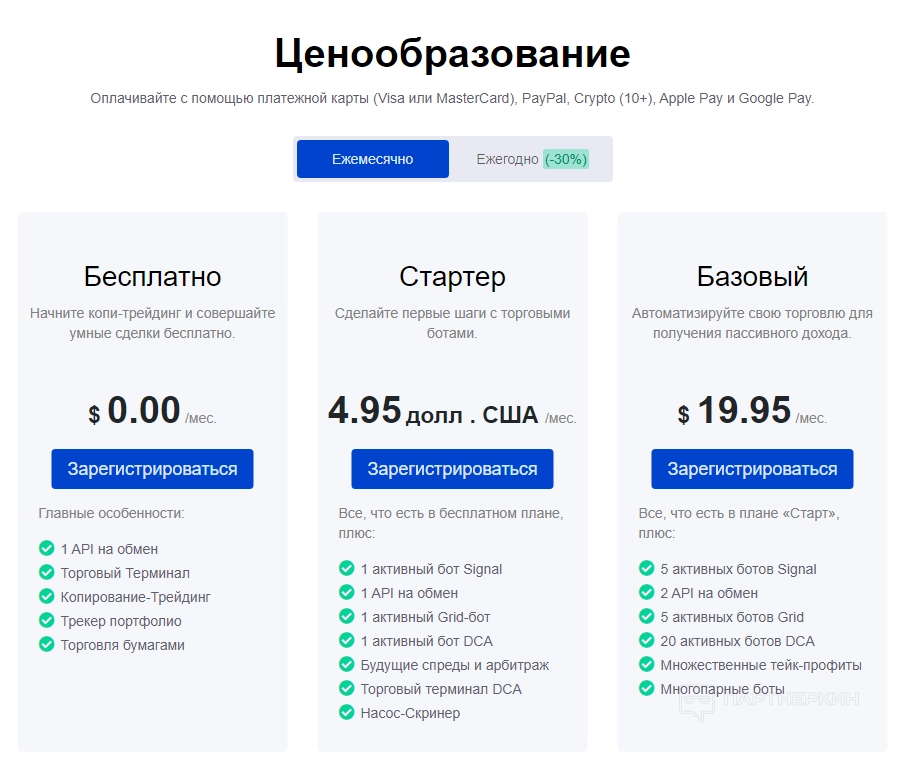Click the text Главные особенности:
The height and width of the screenshot is (774, 910).
(111, 513)
